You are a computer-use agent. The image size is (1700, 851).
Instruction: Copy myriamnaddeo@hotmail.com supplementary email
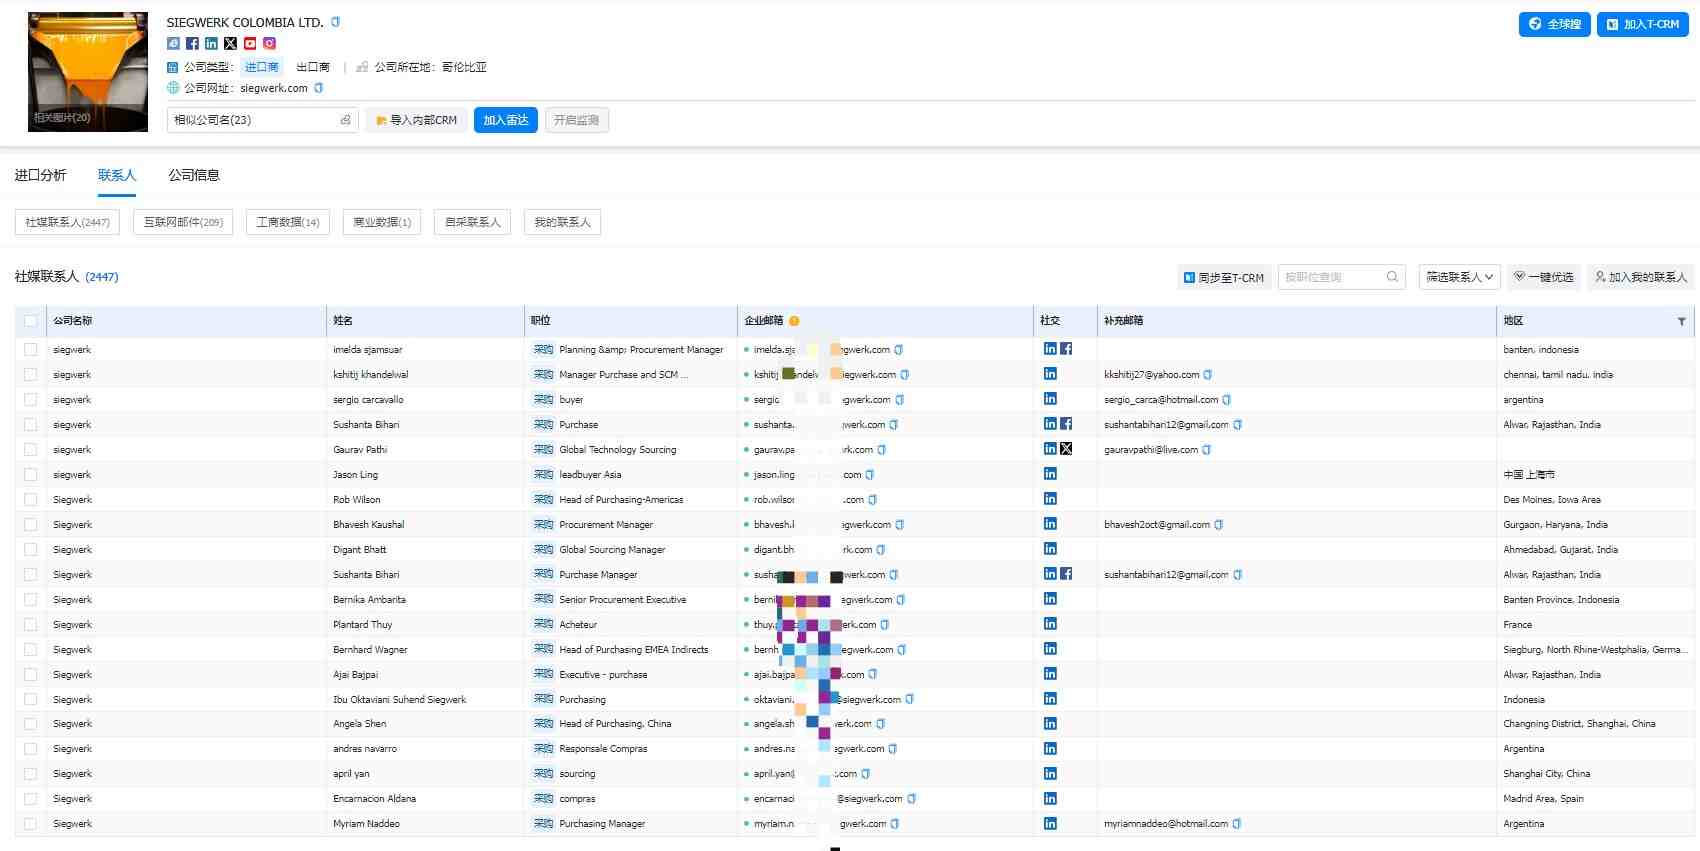point(1236,824)
